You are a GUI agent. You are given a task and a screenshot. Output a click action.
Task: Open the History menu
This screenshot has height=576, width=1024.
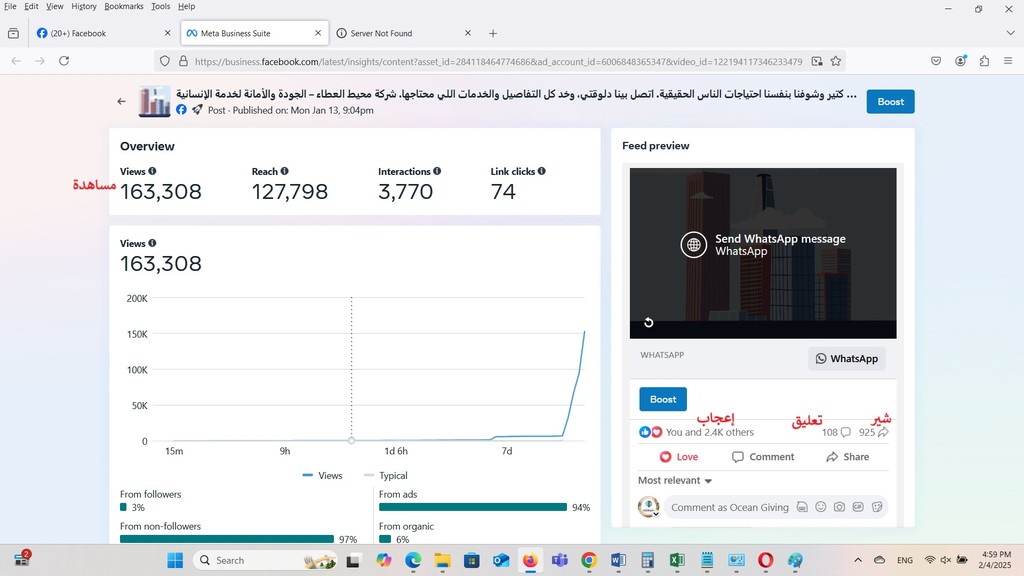84,7
